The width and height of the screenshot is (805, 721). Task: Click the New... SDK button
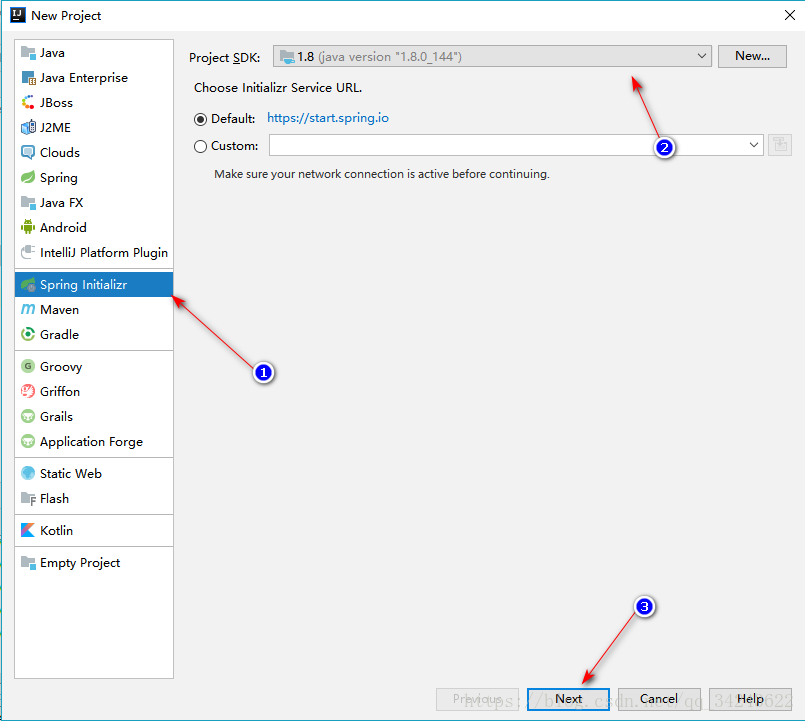coord(752,56)
